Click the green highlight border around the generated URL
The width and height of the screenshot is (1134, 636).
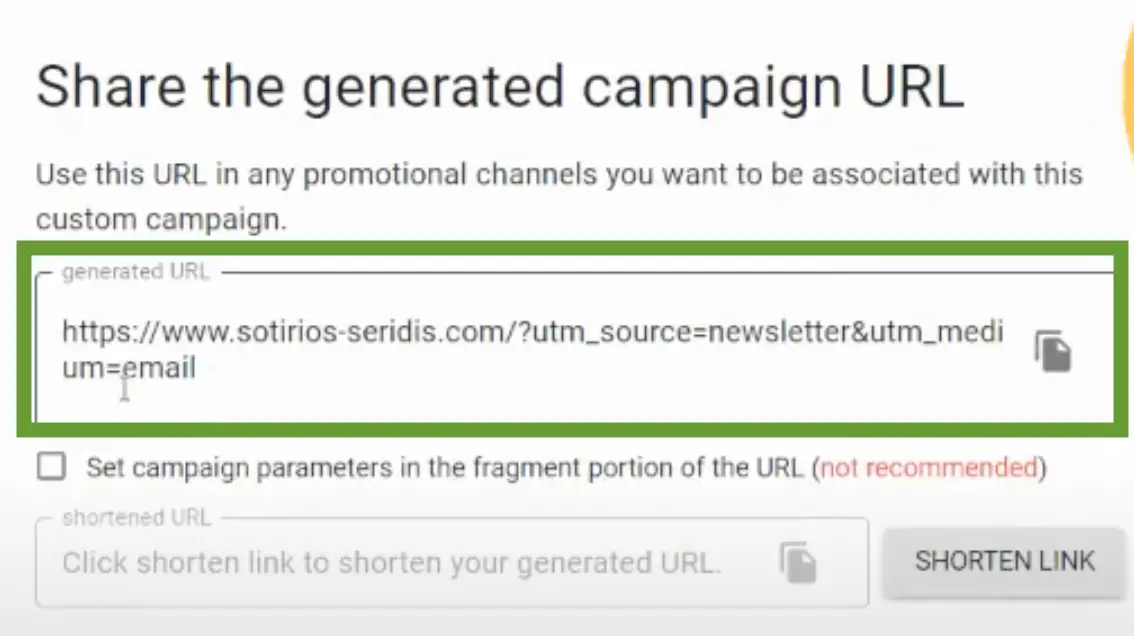click(571, 247)
